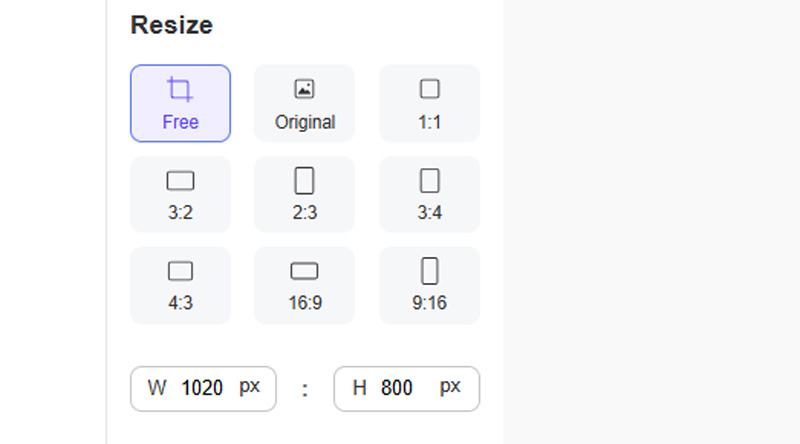Select the Free crop icon
The width and height of the screenshot is (800, 444).
(x=180, y=89)
